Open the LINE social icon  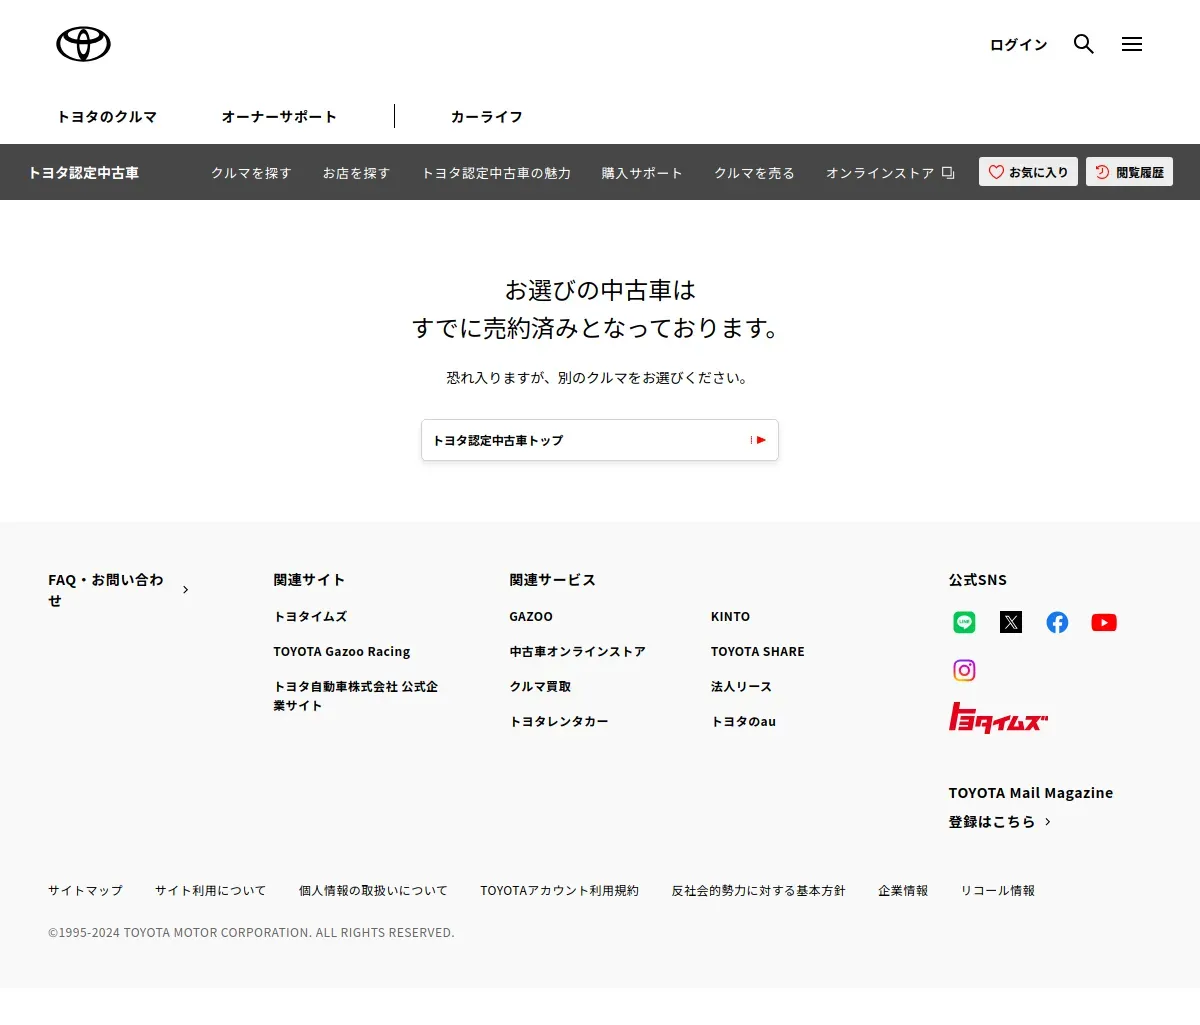(964, 622)
